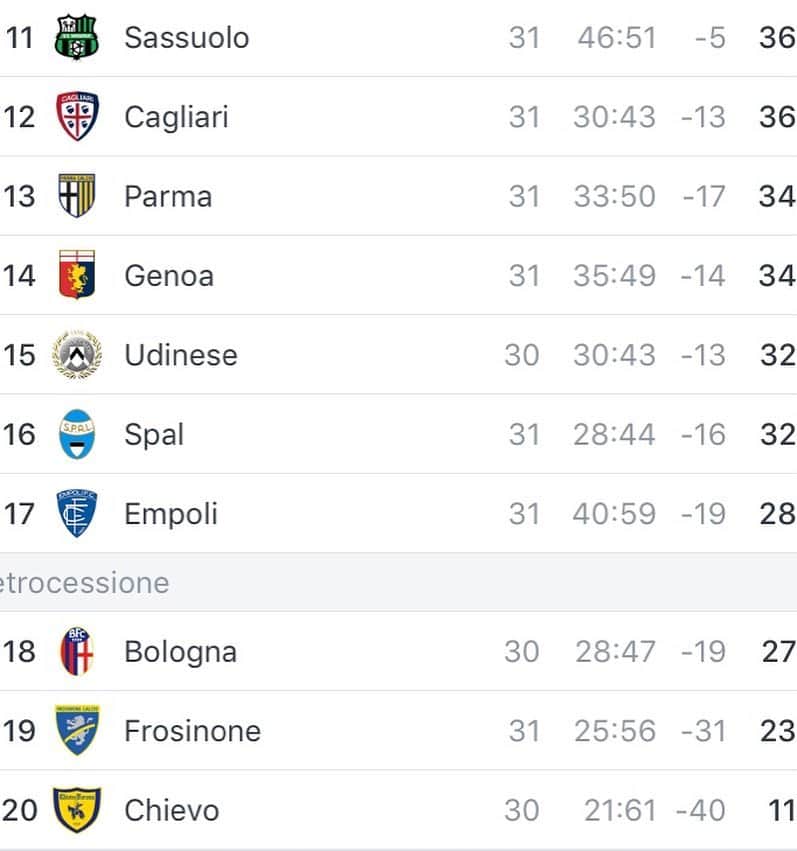Image resolution: width=797 pixels, height=851 pixels.
Task: Tap the Parma club crest
Action: pos(76,195)
